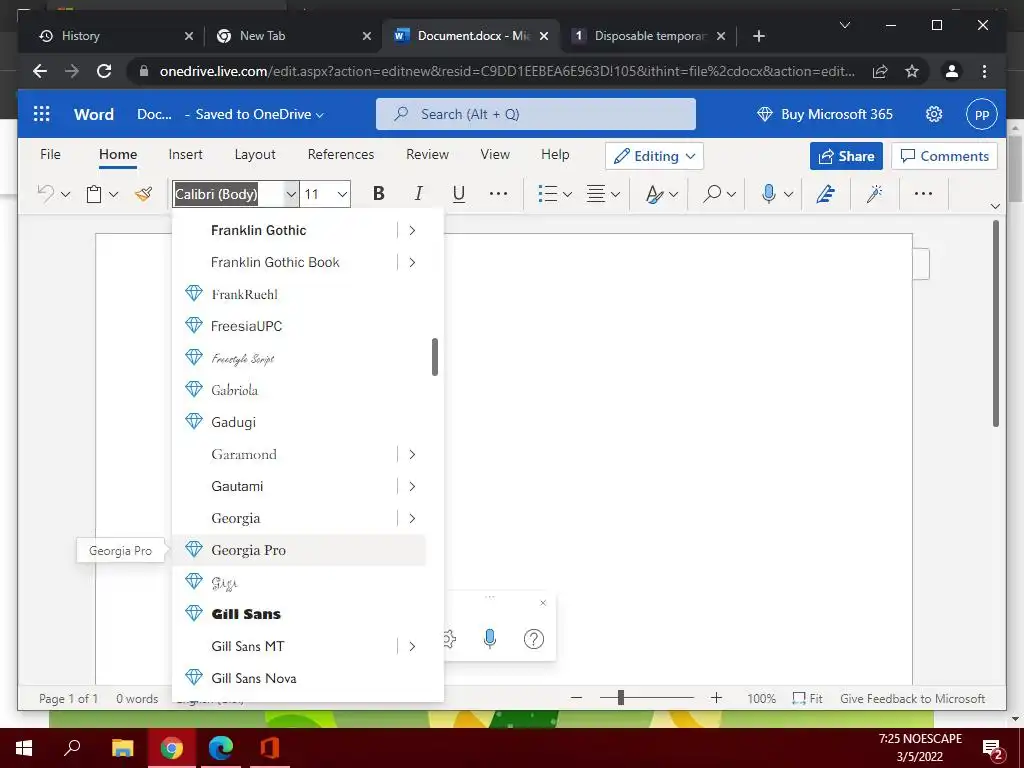The image size is (1024, 768).
Task: Click the Undo arrow icon
Action: click(46, 193)
